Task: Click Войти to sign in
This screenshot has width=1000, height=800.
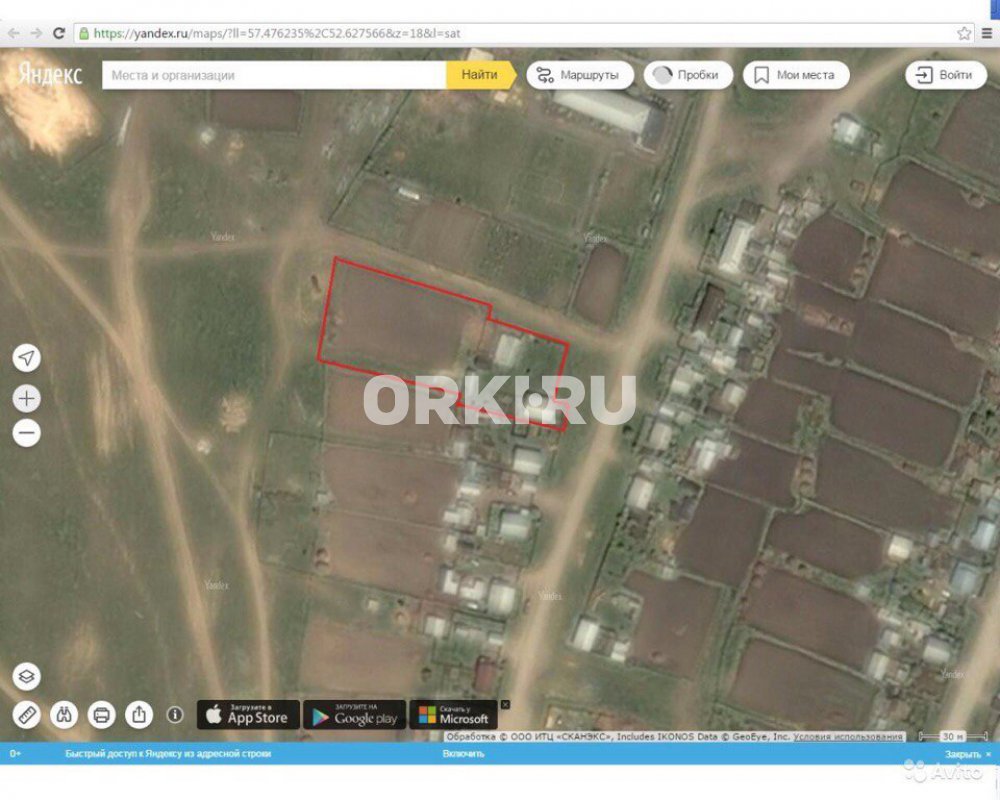Action: [945, 75]
